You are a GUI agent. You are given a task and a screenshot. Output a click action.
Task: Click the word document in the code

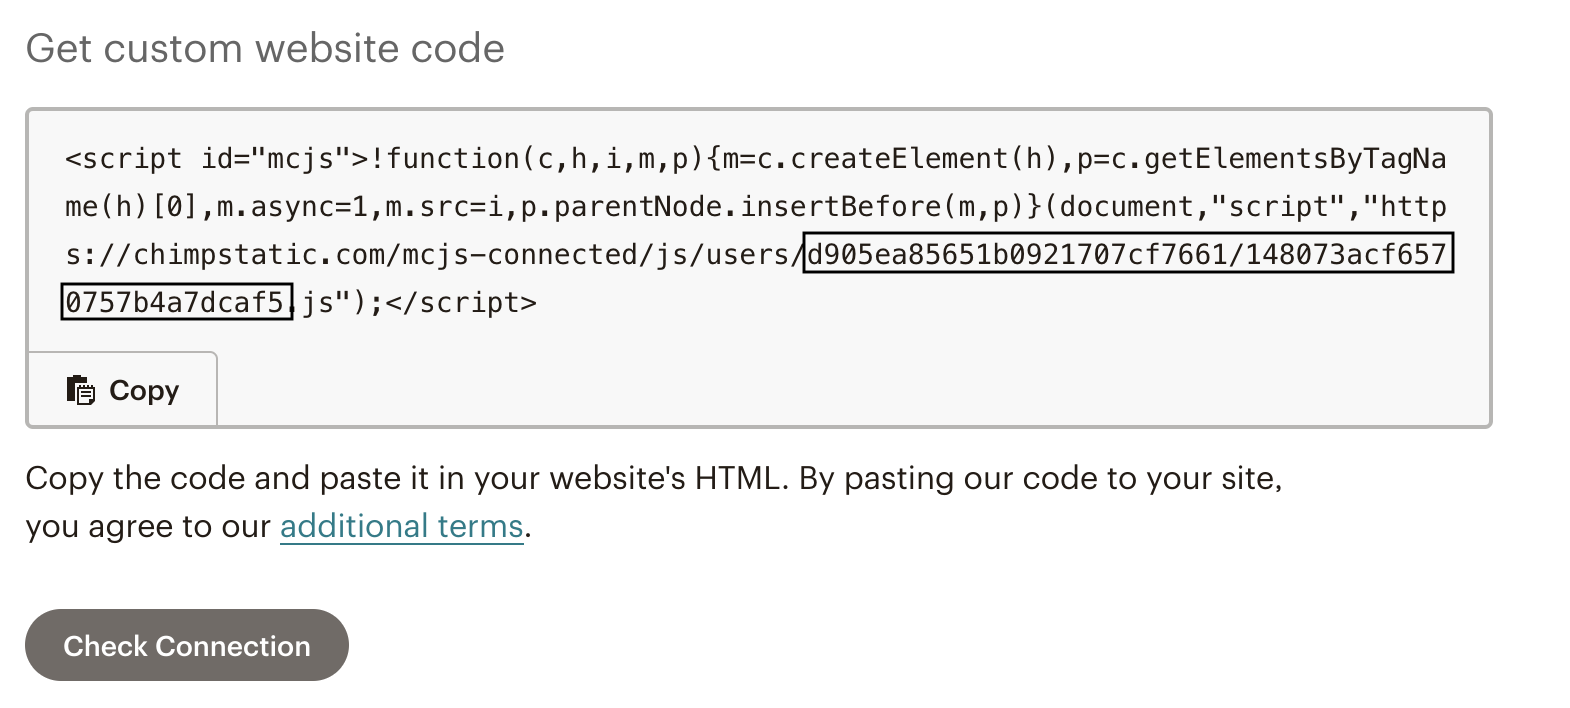click(x=1126, y=207)
